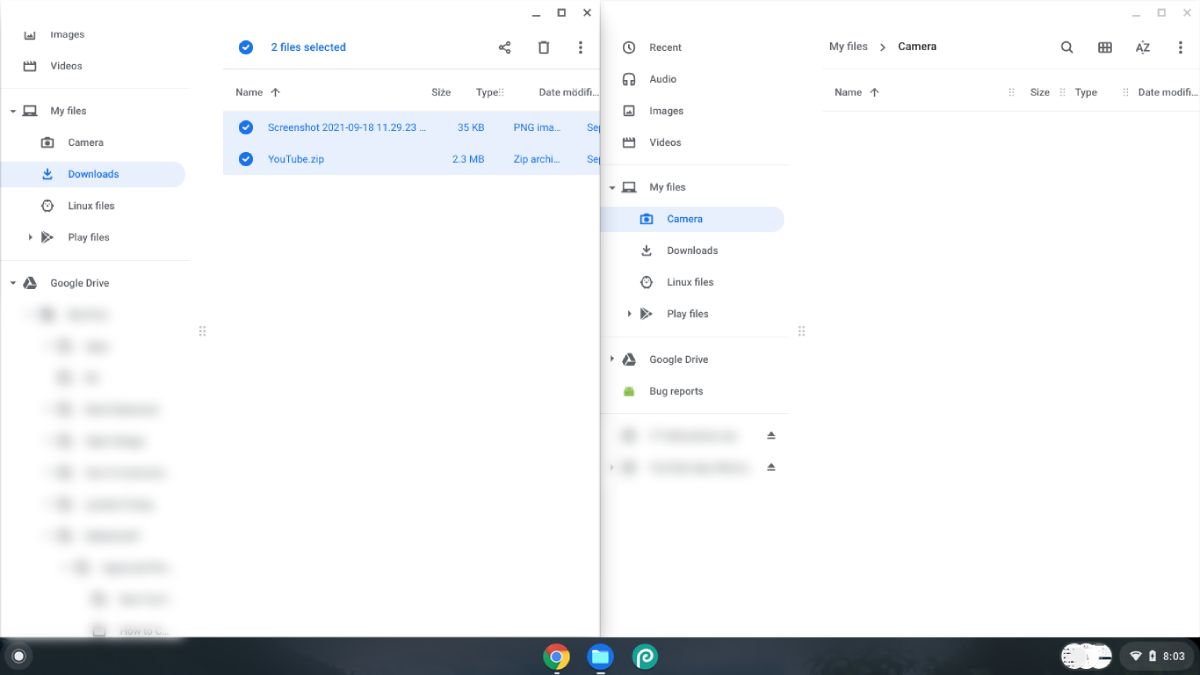Clear selection via the blue check circle
This screenshot has height=675, width=1200.
click(245, 47)
